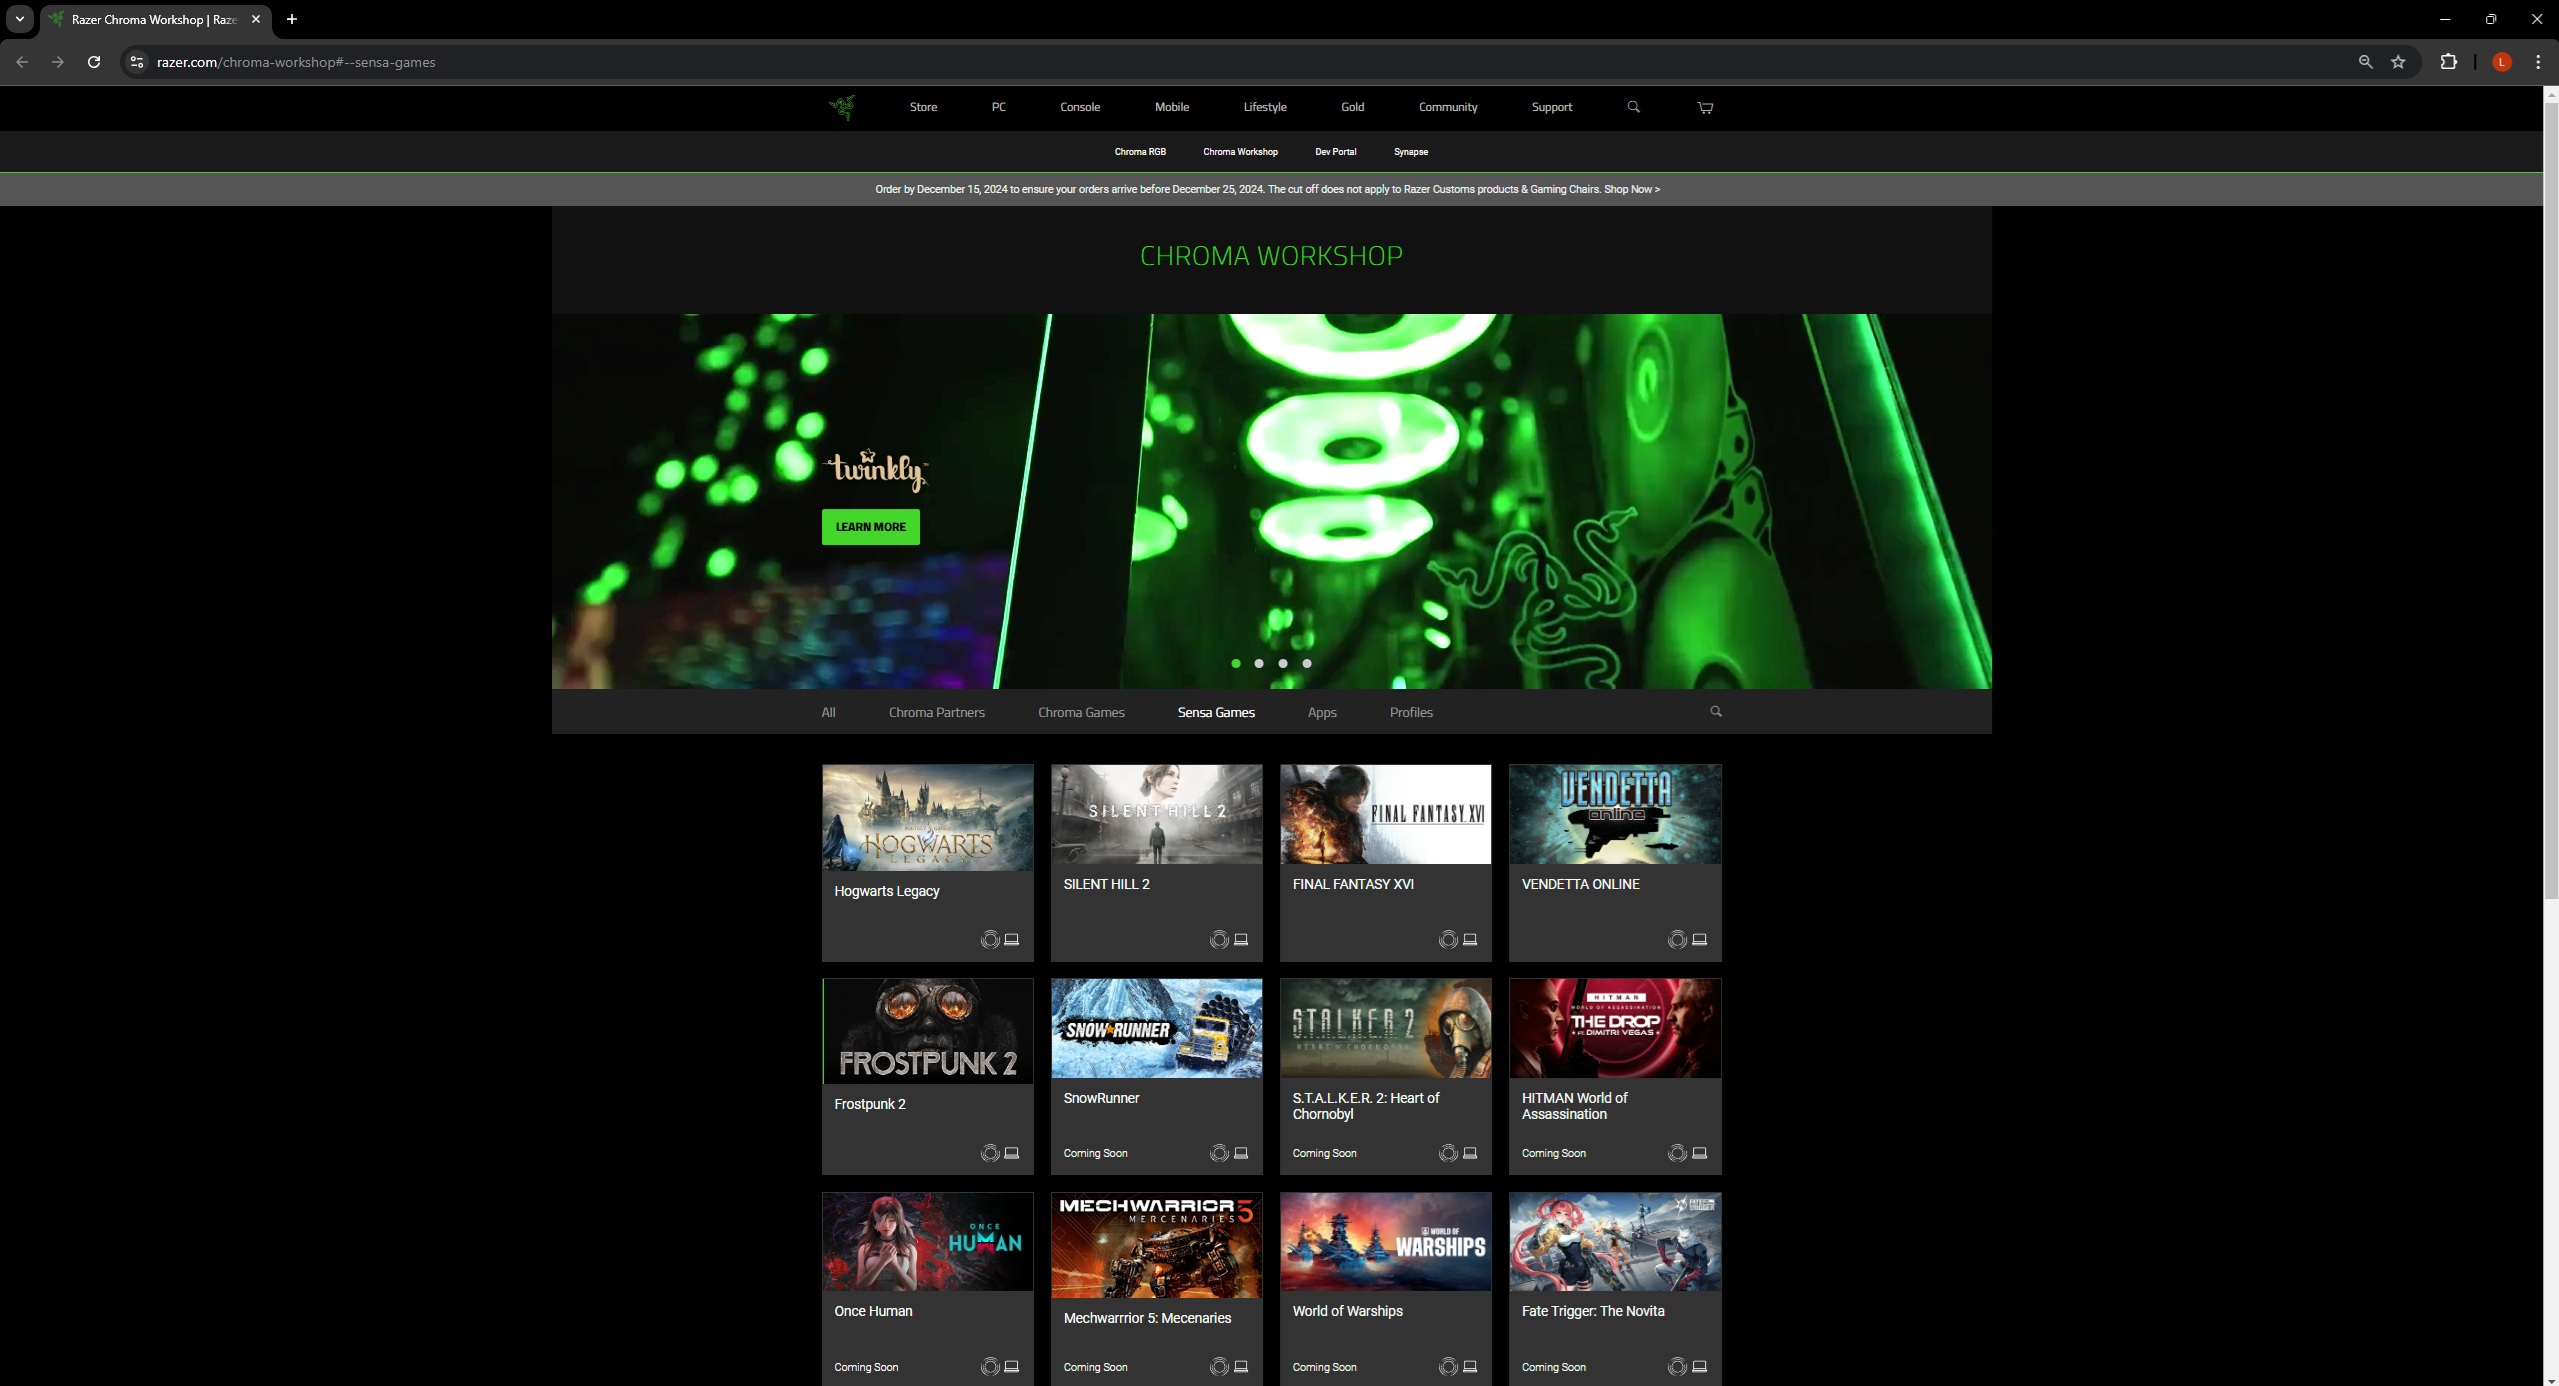Expand the Support navigation menu
Image resolution: width=2559 pixels, height=1386 pixels.
[x=1551, y=107]
